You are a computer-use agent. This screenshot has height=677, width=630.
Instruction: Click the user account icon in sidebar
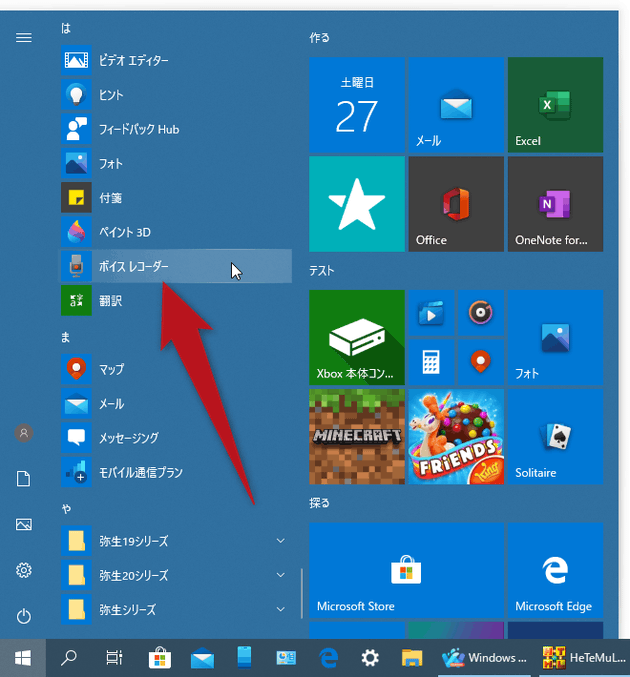(x=24, y=433)
